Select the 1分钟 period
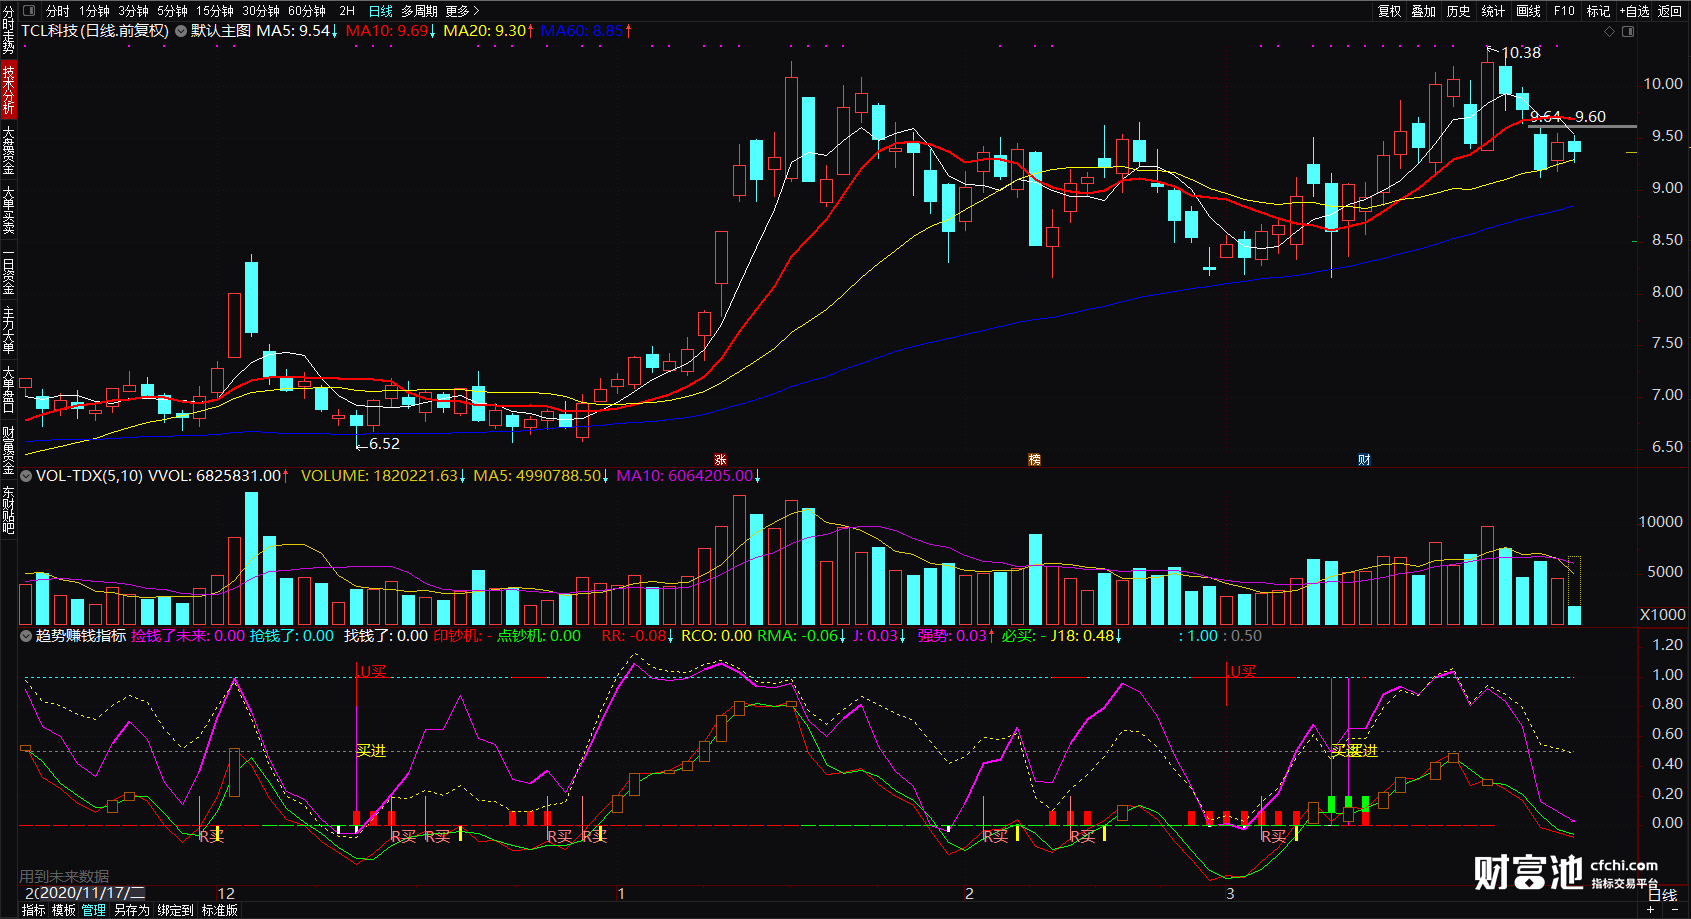Viewport: 1691px width, 919px height. [x=95, y=11]
